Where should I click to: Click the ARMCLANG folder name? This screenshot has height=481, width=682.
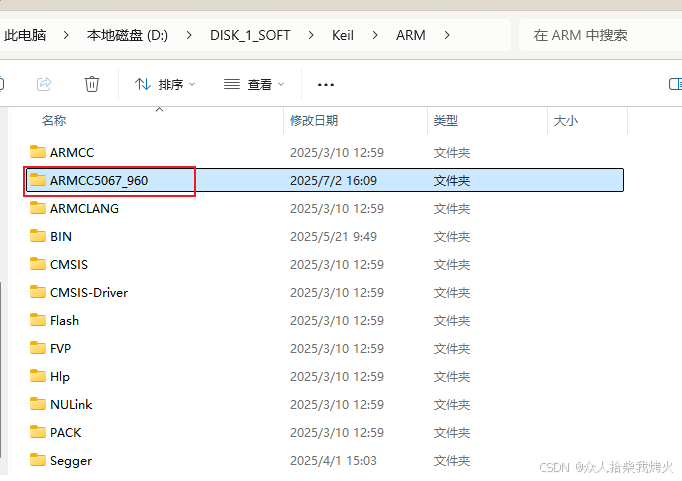click(84, 209)
